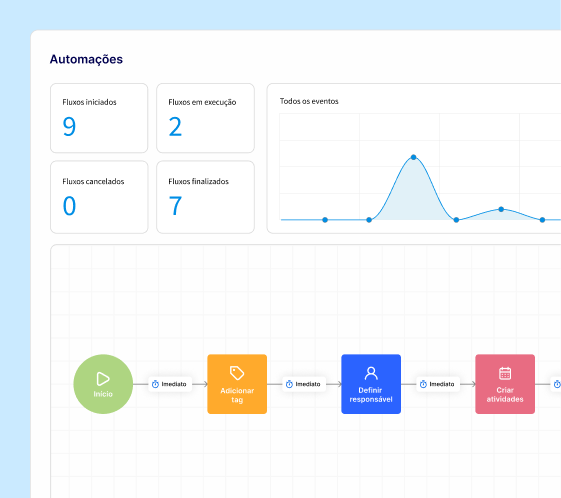The width and height of the screenshot is (561, 498).
Task: Click the first data point on the chart line
Action: click(325, 220)
